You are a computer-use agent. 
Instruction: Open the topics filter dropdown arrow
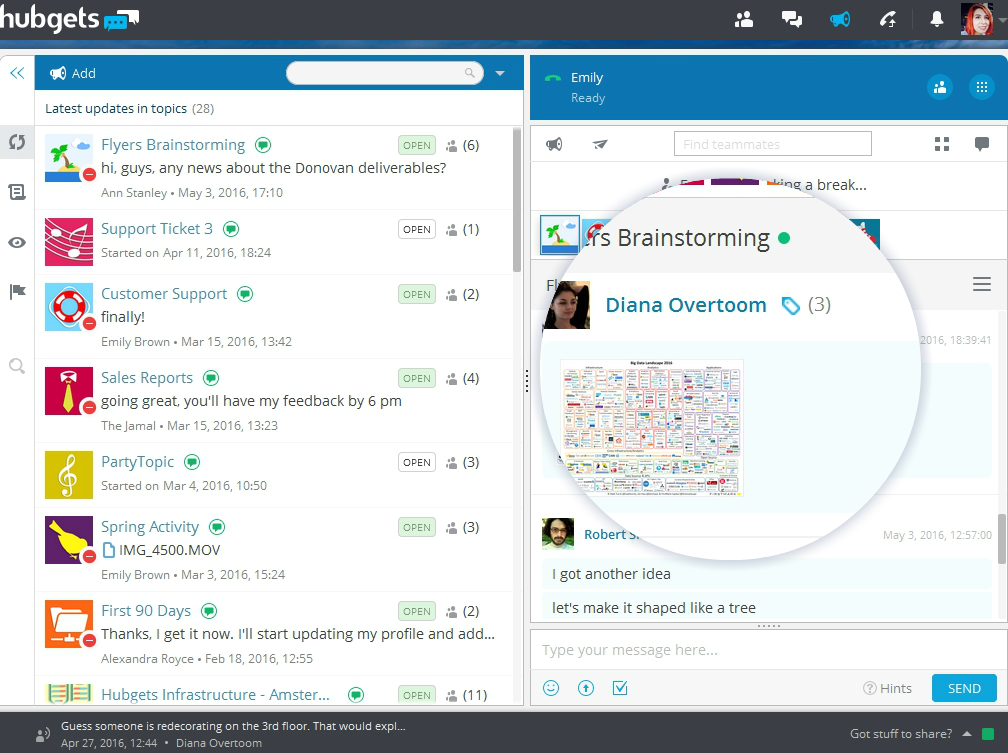[500, 73]
